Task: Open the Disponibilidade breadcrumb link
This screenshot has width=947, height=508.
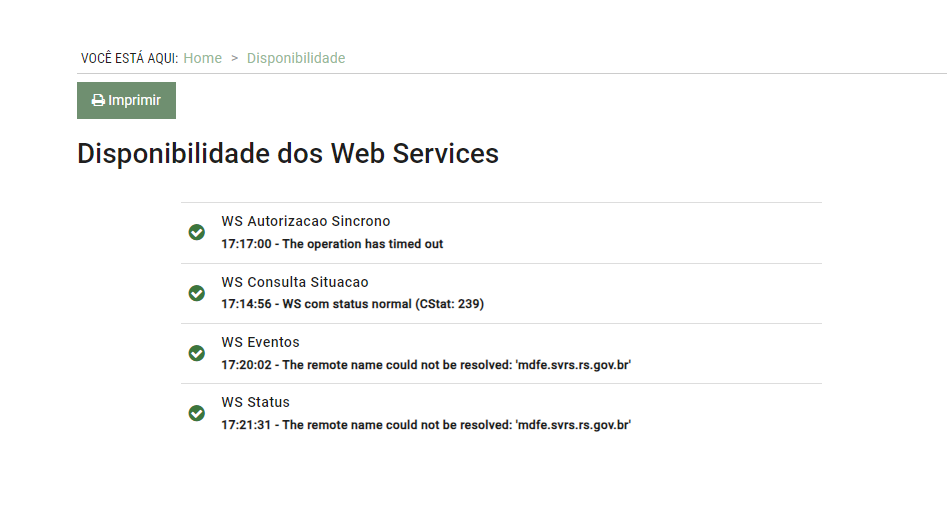Action: click(x=296, y=58)
